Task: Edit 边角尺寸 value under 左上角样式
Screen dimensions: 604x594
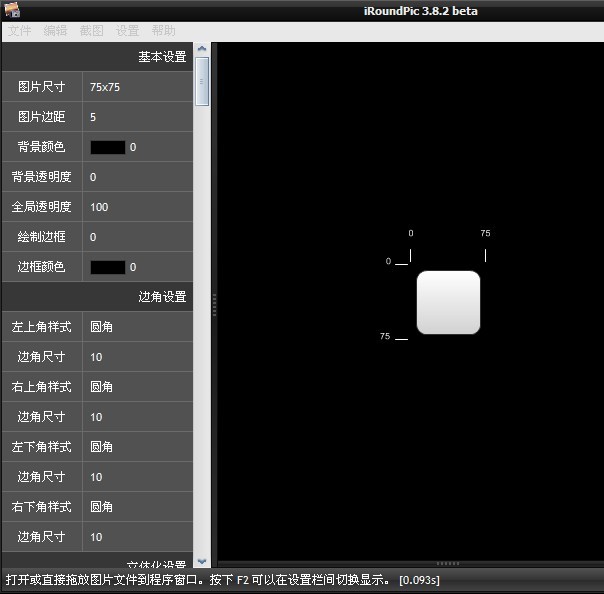Action: point(138,357)
